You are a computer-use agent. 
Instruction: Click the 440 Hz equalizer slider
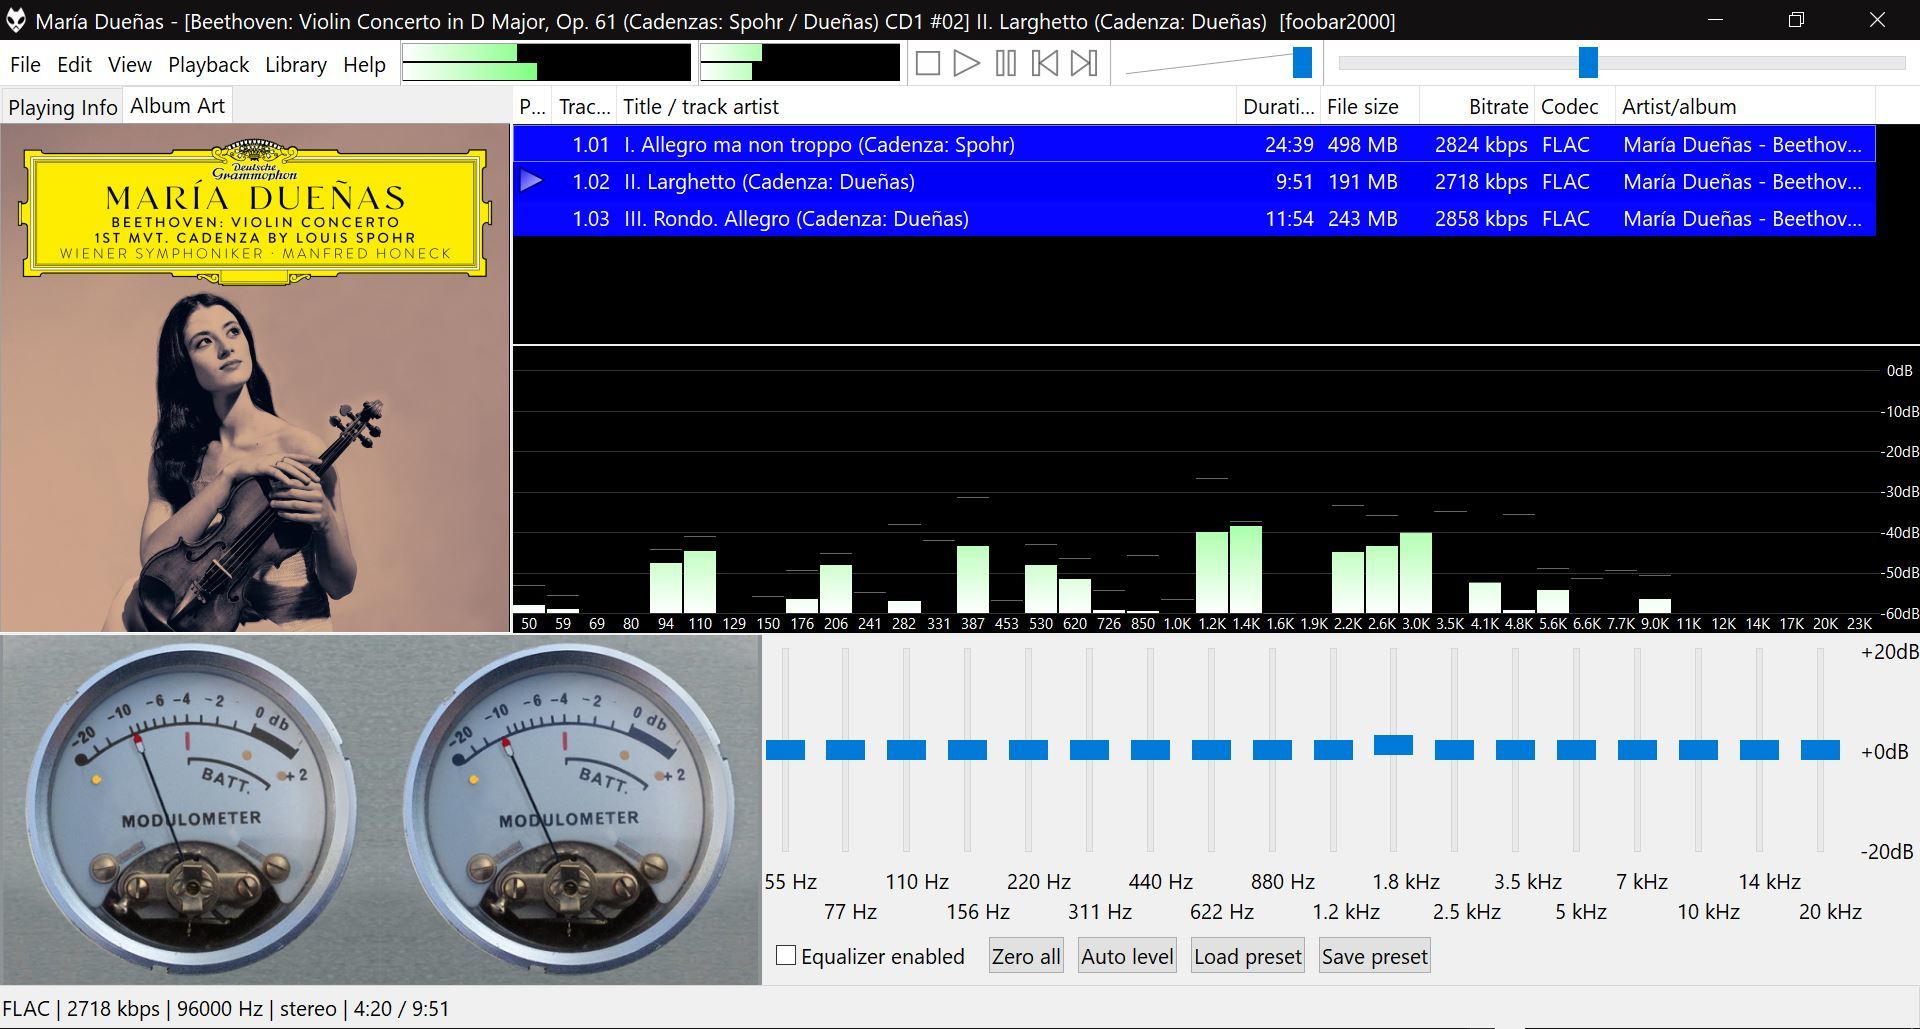(x=1151, y=750)
